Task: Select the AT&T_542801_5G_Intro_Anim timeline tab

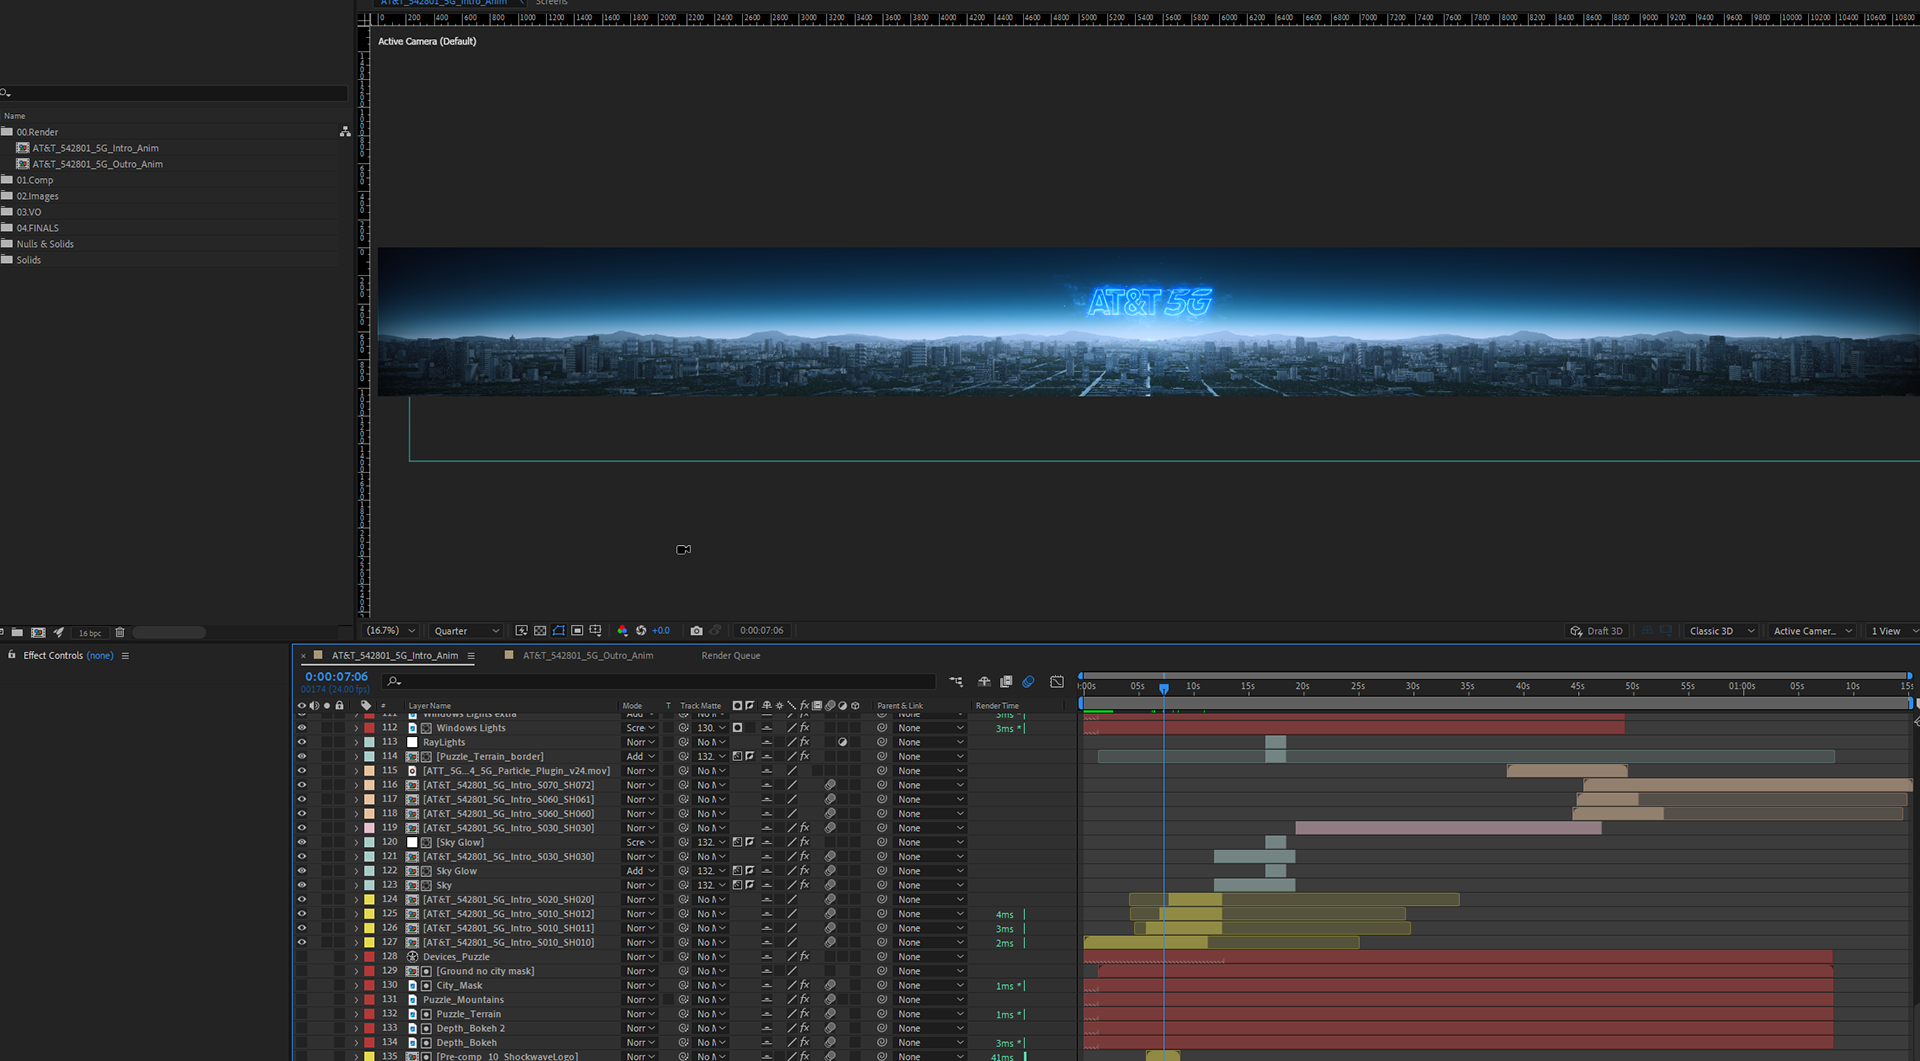Action: tap(395, 656)
